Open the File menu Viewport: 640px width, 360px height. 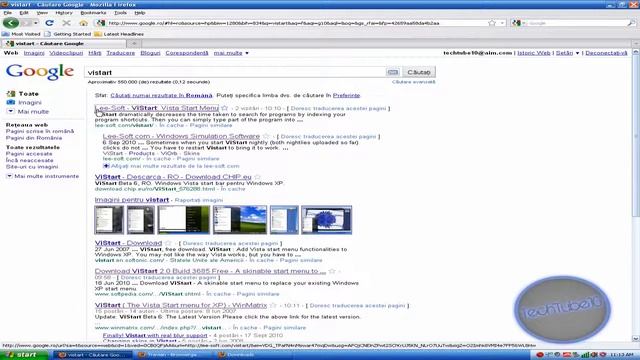(x=8, y=13)
